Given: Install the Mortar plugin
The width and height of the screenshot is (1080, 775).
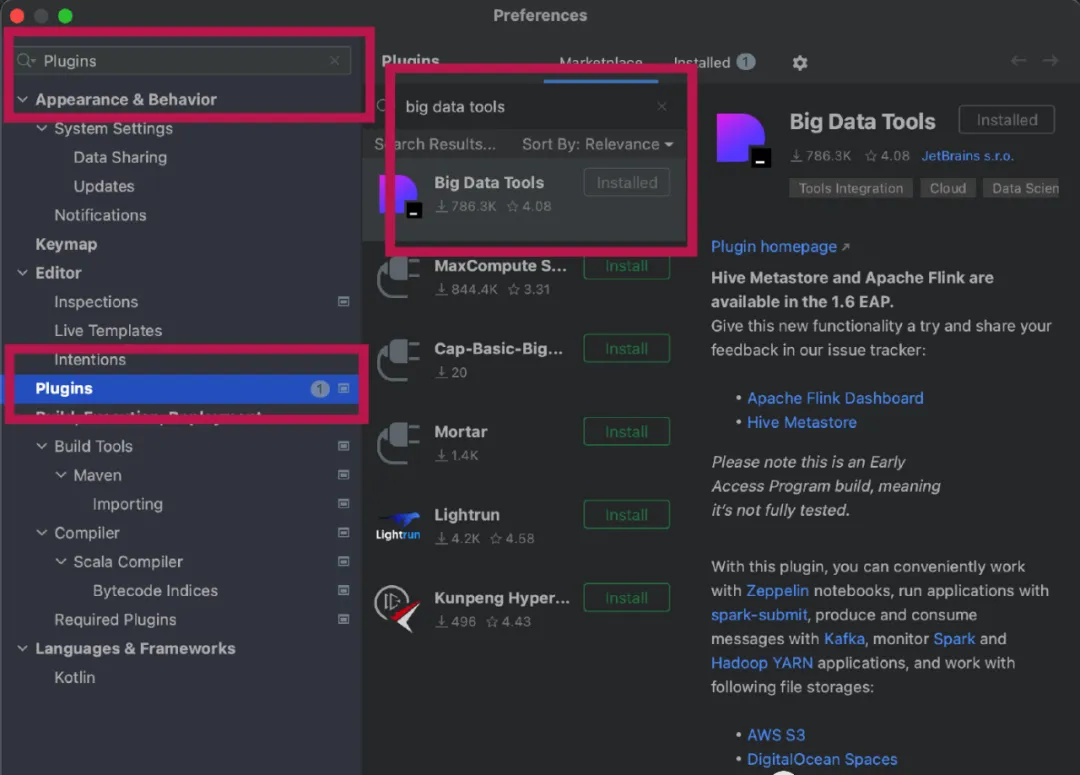Looking at the screenshot, I should [626, 432].
